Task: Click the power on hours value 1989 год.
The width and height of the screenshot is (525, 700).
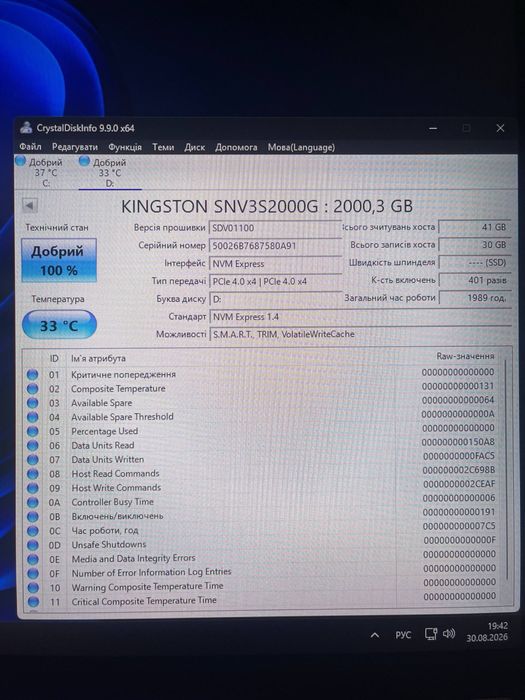Action: tap(474, 297)
